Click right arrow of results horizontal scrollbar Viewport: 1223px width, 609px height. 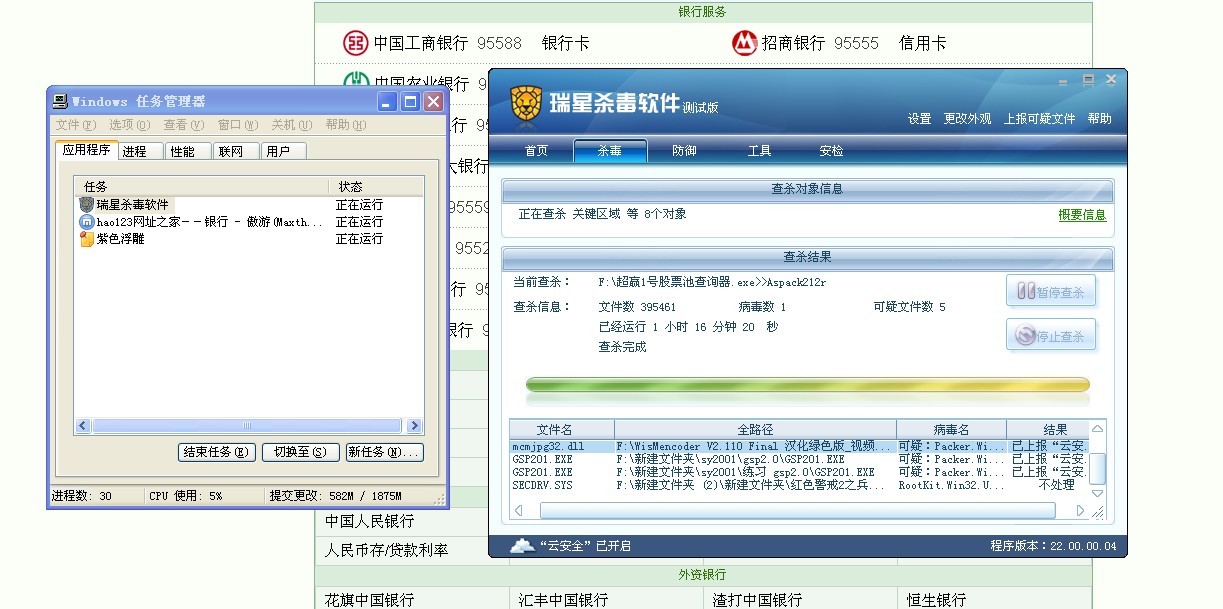[1080, 510]
